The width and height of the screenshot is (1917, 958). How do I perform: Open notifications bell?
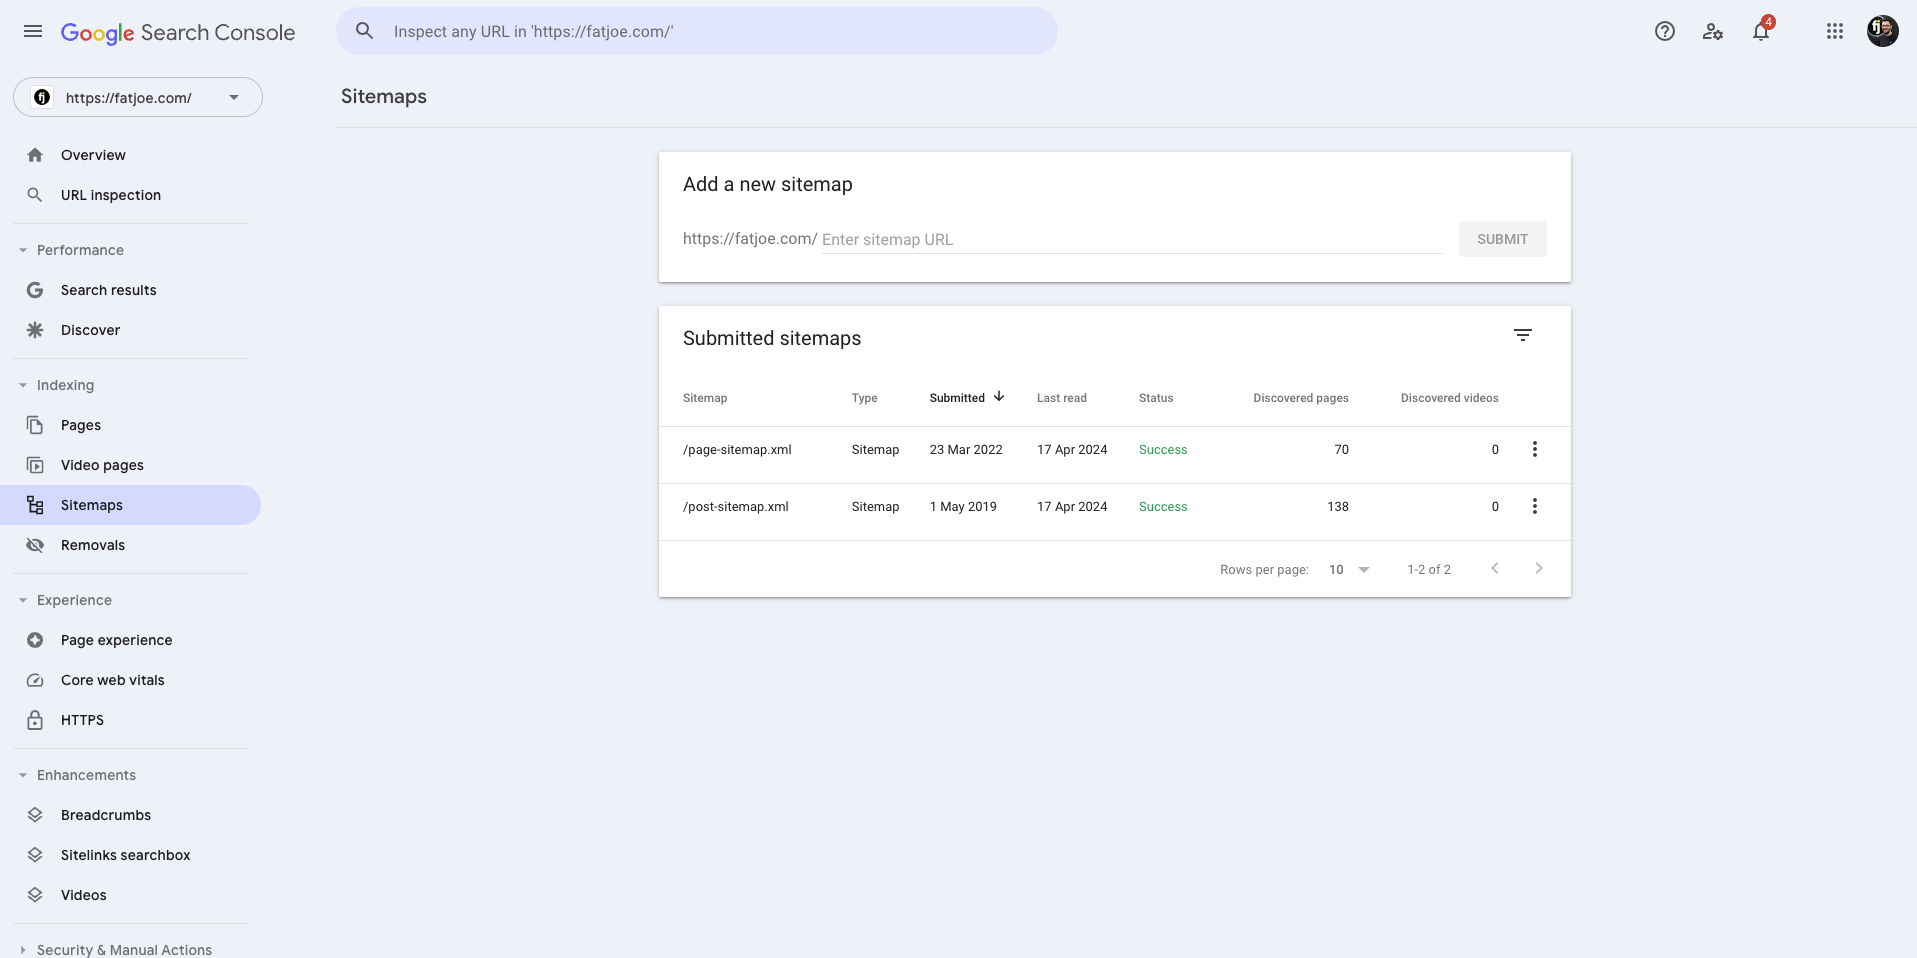pyautogui.click(x=1761, y=31)
